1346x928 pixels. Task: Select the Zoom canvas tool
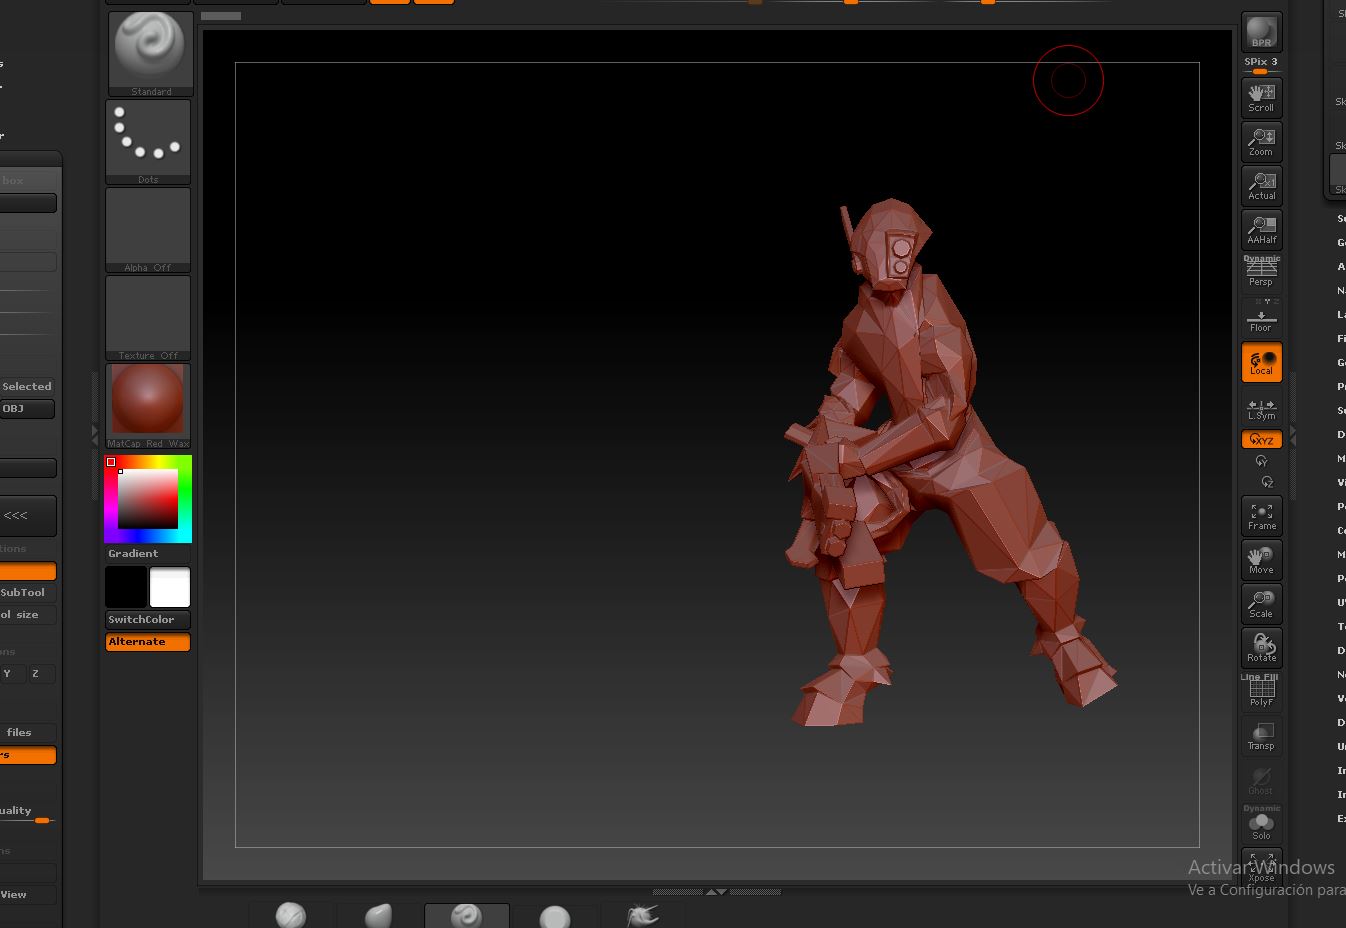[x=1261, y=142]
